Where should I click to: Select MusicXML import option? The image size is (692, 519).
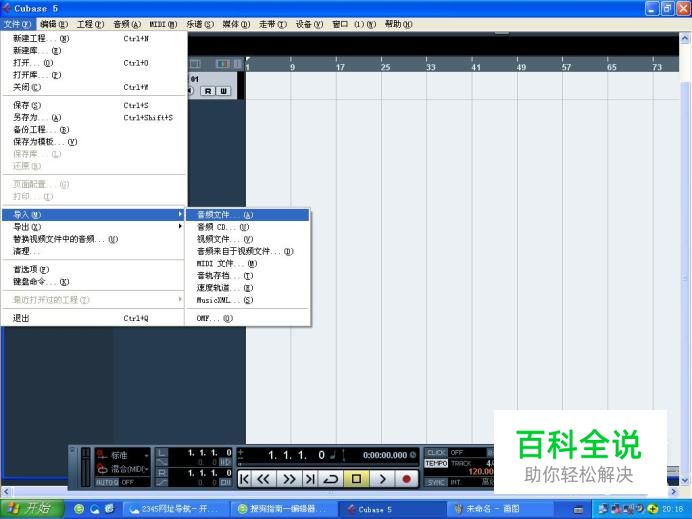pyautogui.click(x=248, y=300)
